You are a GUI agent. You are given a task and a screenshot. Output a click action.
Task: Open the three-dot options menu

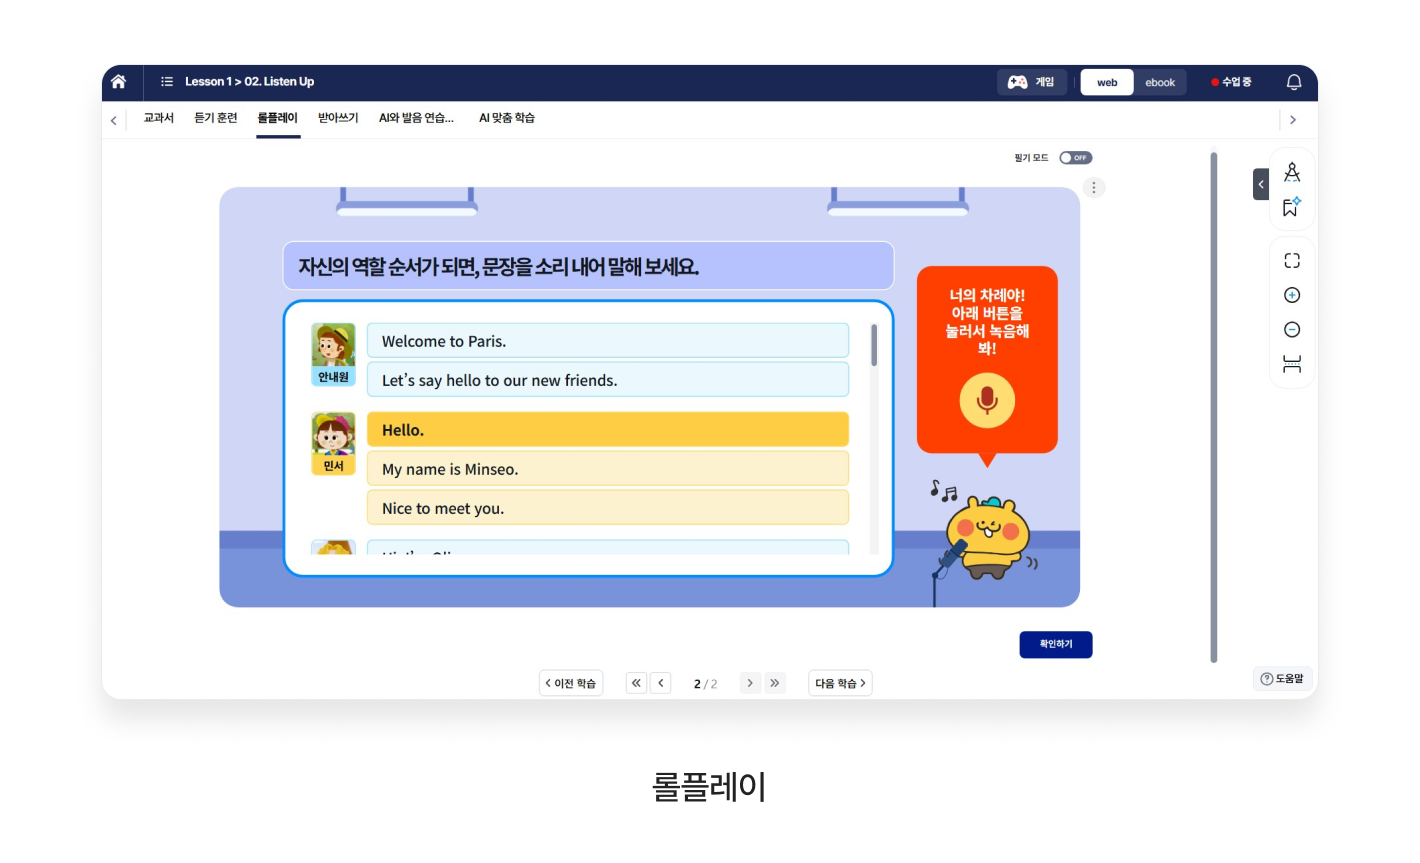(1094, 188)
